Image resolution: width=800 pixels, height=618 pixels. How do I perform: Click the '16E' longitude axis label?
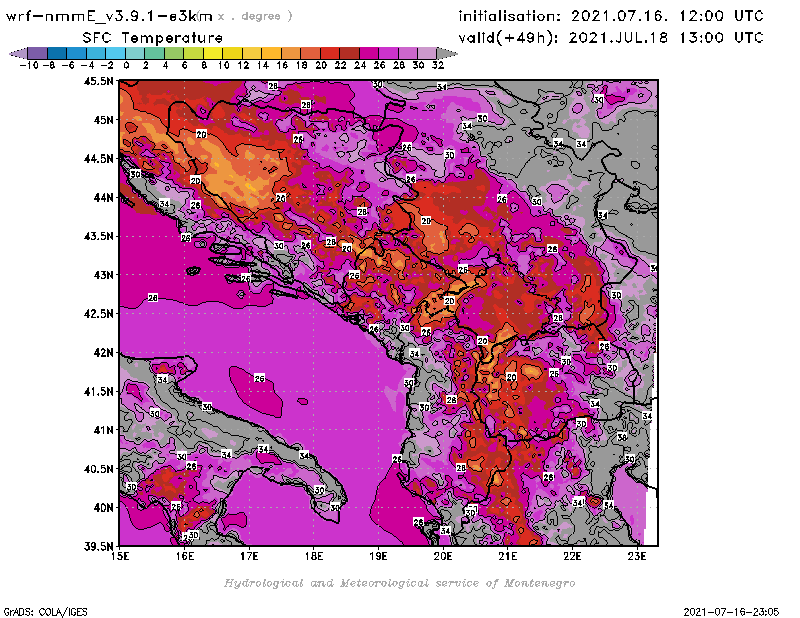[x=185, y=556]
